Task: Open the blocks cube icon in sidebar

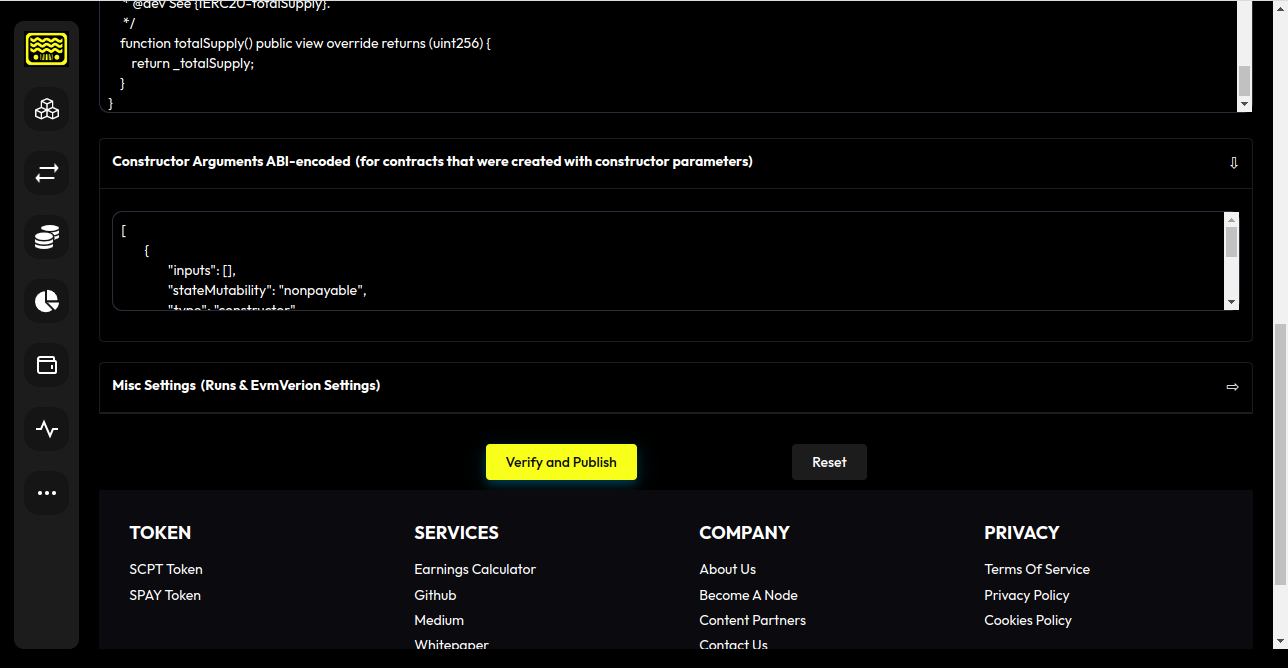Action: pos(46,110)
